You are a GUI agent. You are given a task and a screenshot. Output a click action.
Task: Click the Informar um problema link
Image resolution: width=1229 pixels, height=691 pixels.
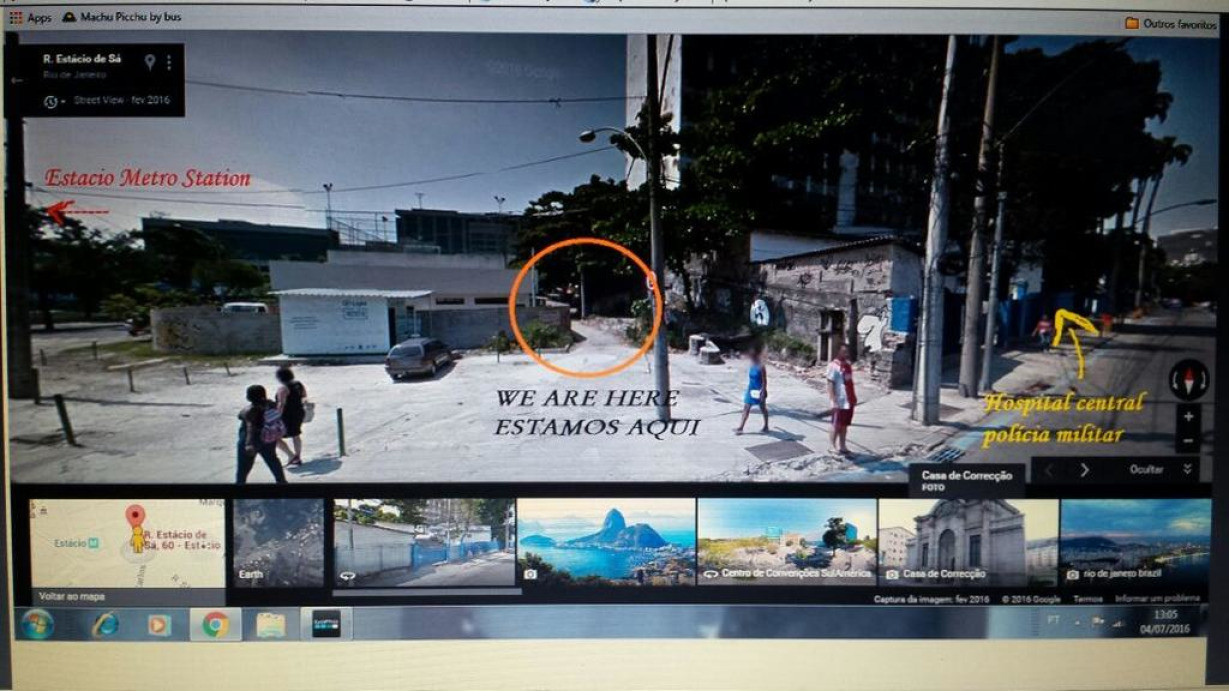(x=1157, y=599)
